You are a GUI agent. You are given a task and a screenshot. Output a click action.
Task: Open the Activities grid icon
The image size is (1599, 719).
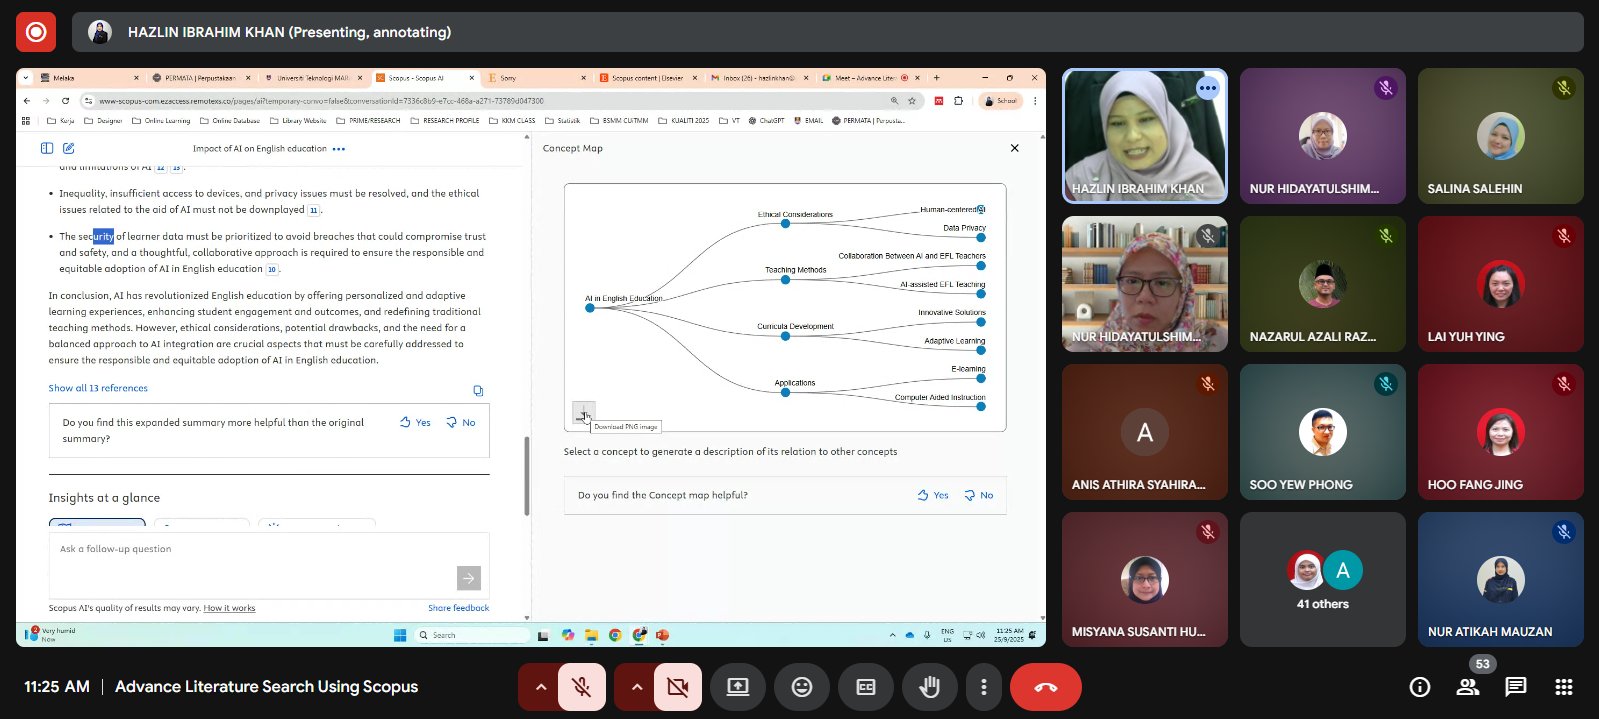[1564, 687]
